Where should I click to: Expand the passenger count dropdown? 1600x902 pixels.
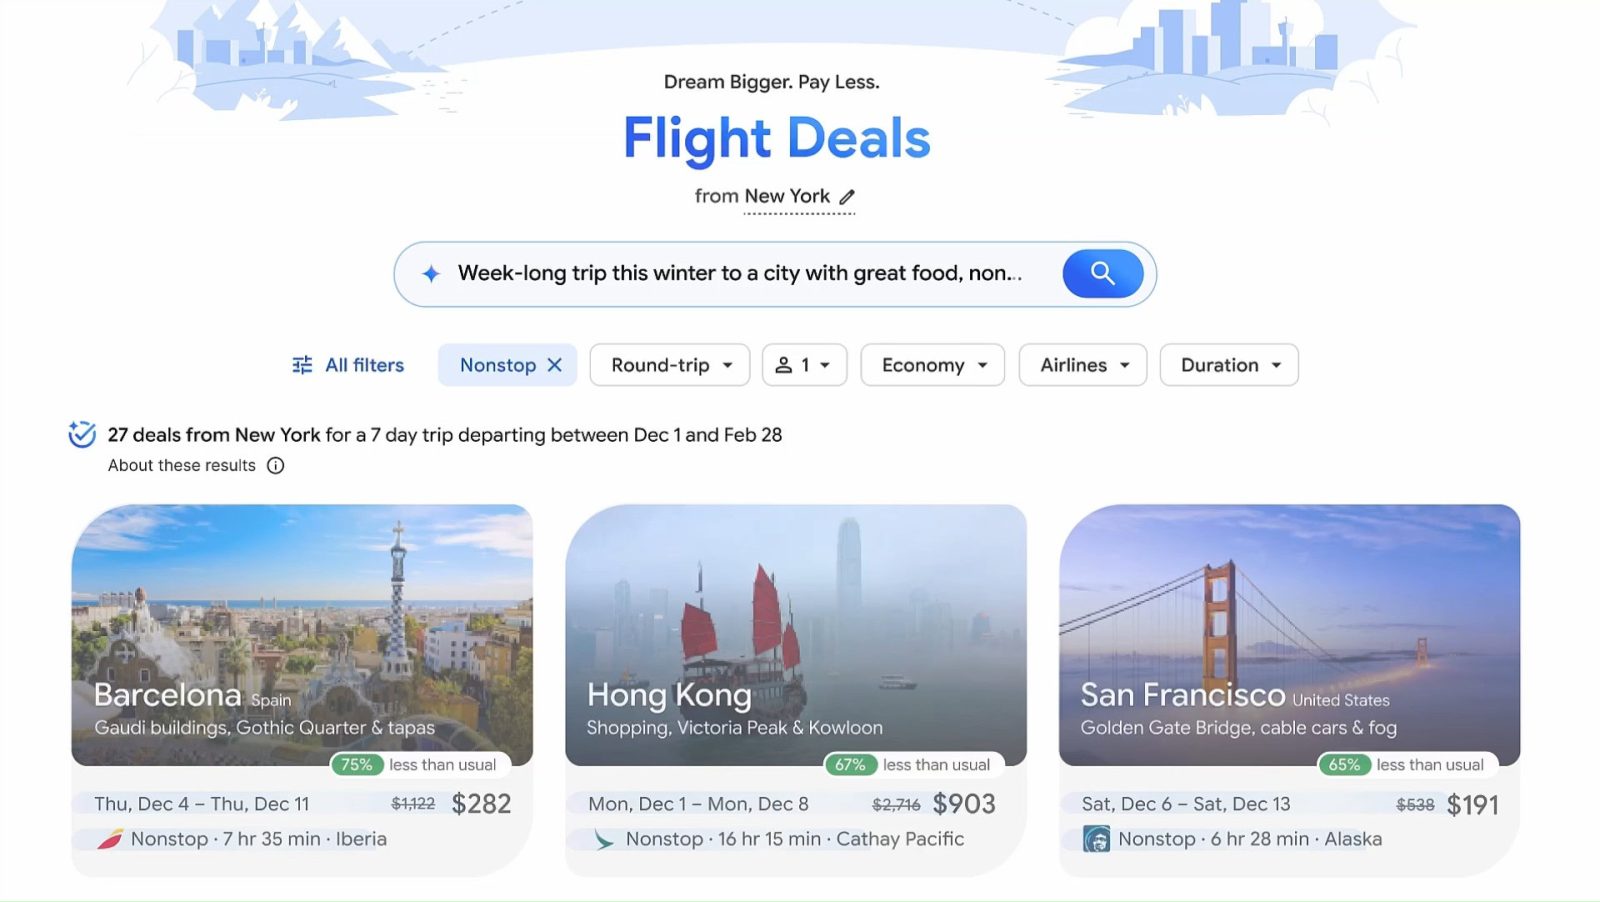tap(804, 365)
